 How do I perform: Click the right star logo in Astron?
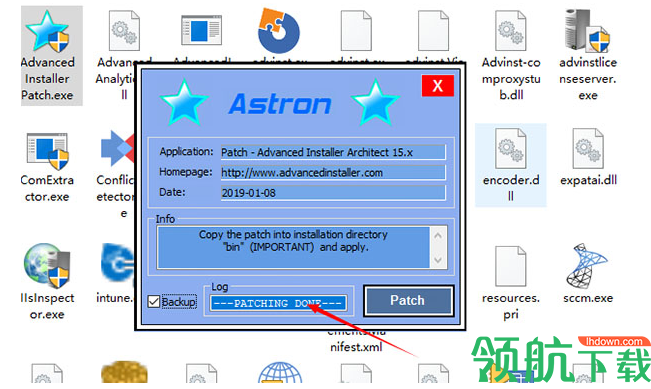375,103
